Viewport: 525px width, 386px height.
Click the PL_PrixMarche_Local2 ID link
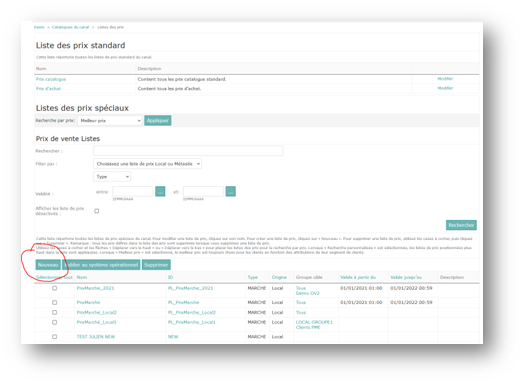pyautogui.click(x=192, y=312)
